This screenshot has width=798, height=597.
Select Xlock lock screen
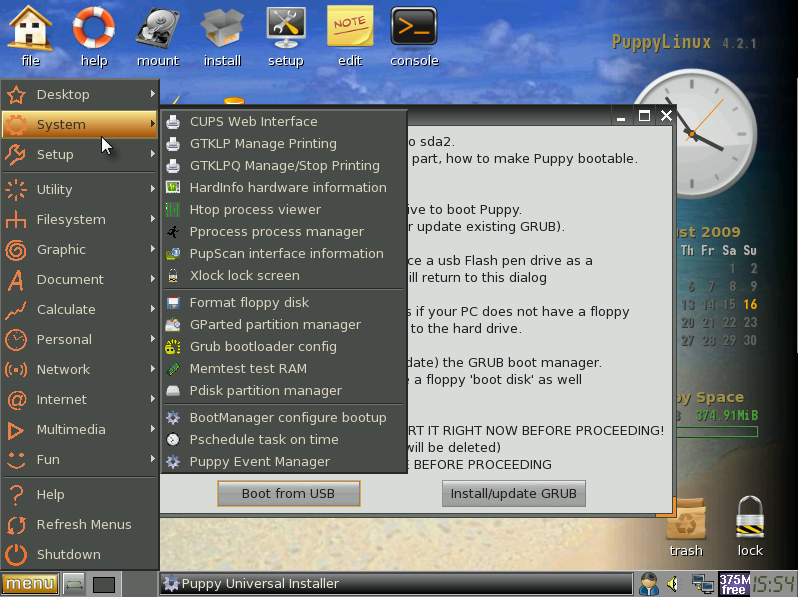coord(284,275)
